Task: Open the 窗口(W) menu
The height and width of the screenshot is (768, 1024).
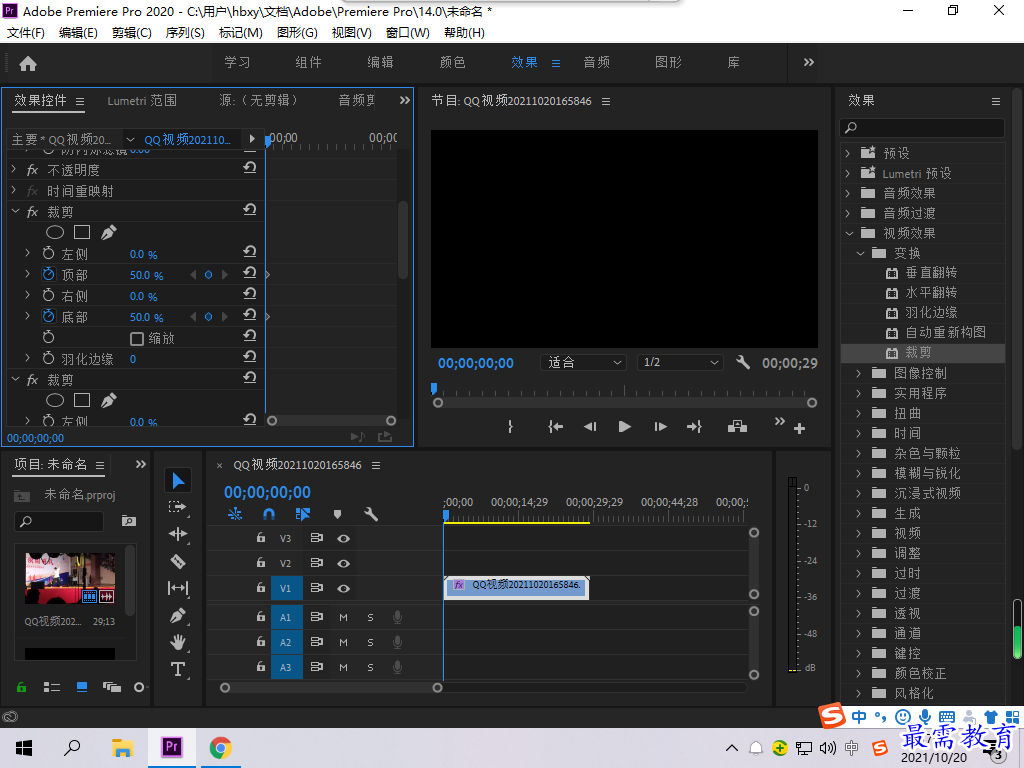Action: coord(408,33)
